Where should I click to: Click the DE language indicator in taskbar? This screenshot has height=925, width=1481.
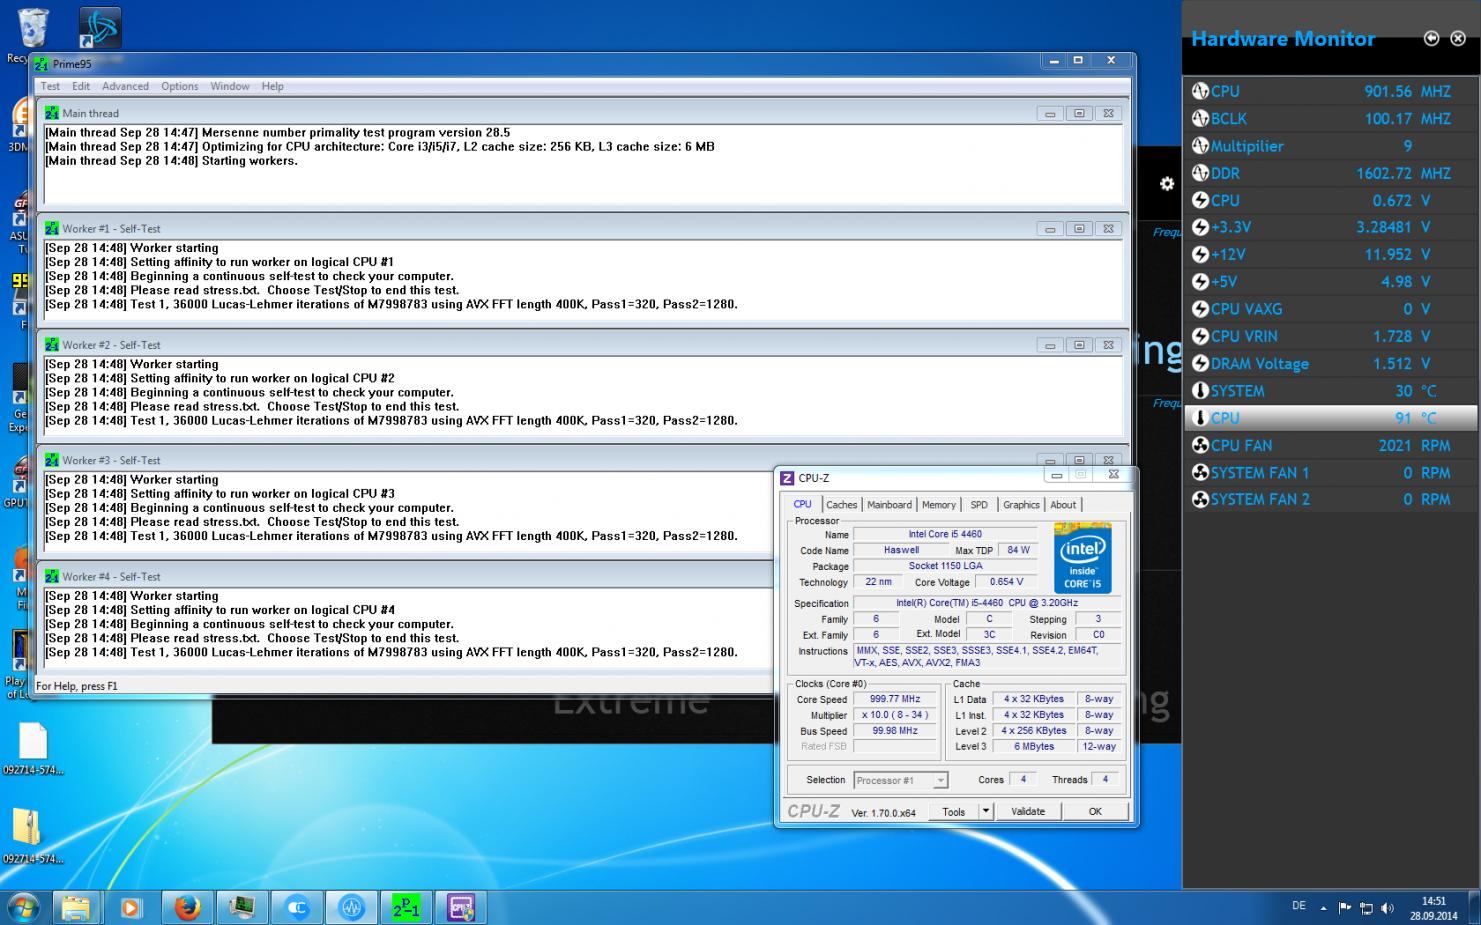(1299, 905)
